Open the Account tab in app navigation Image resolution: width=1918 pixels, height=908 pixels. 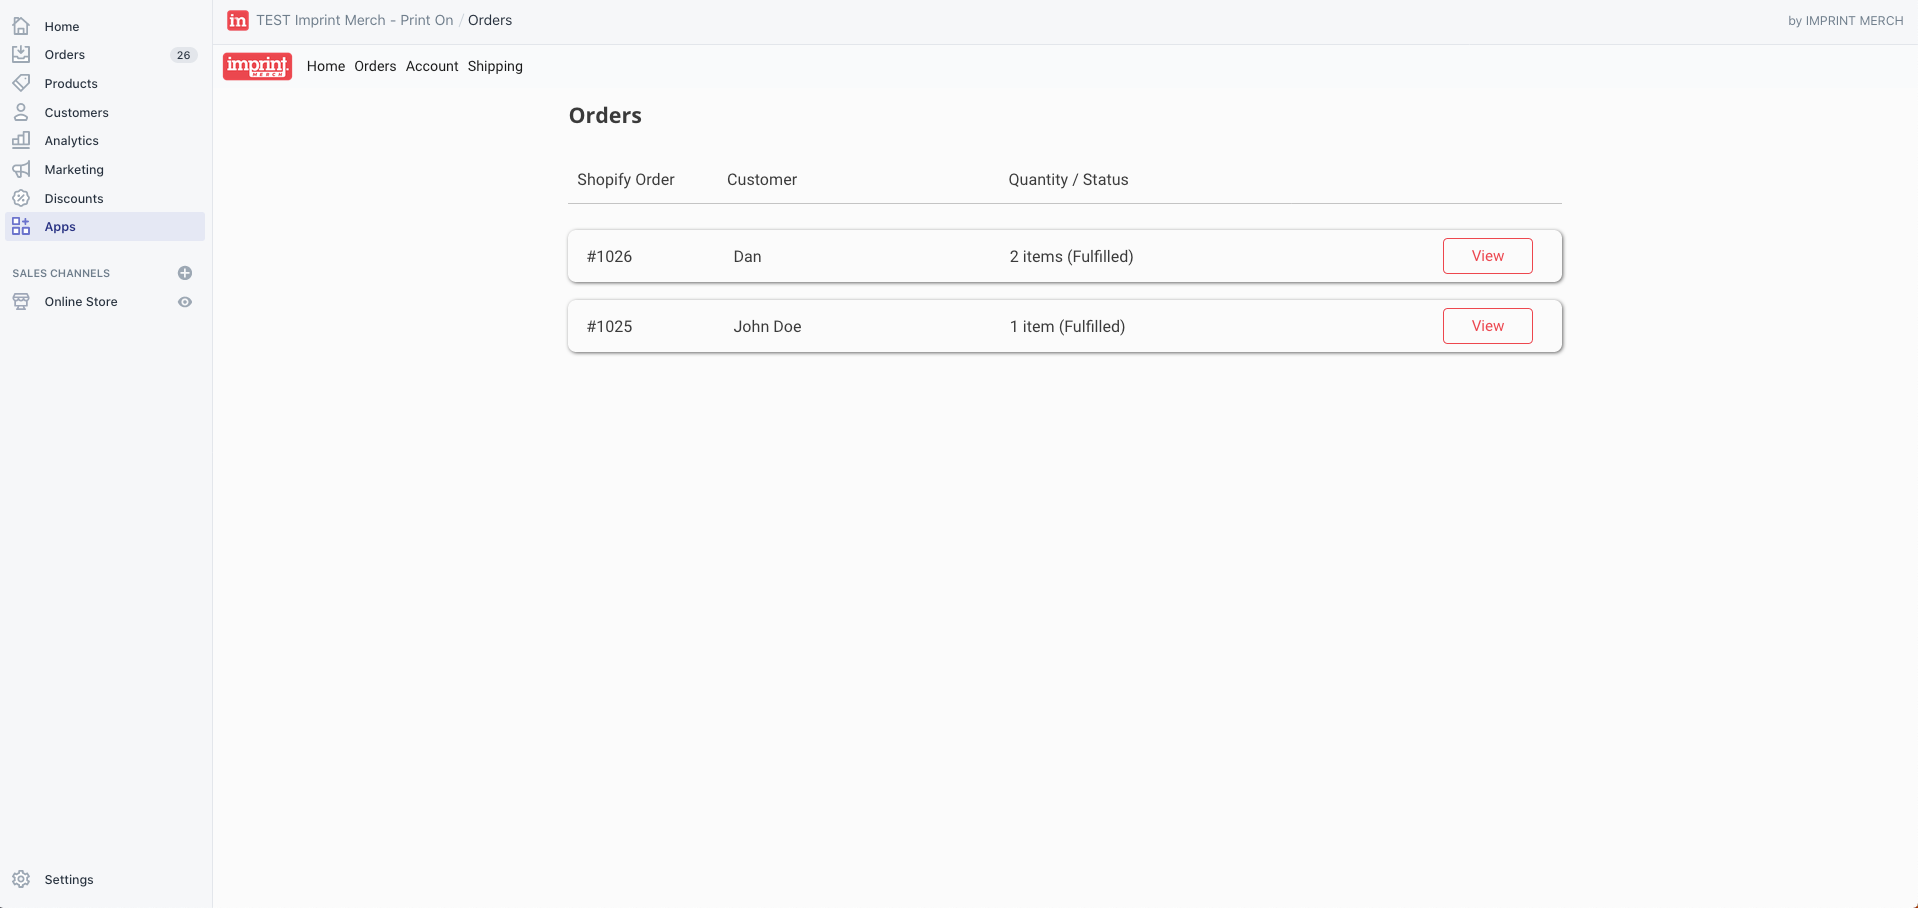(x=432, y=66)
